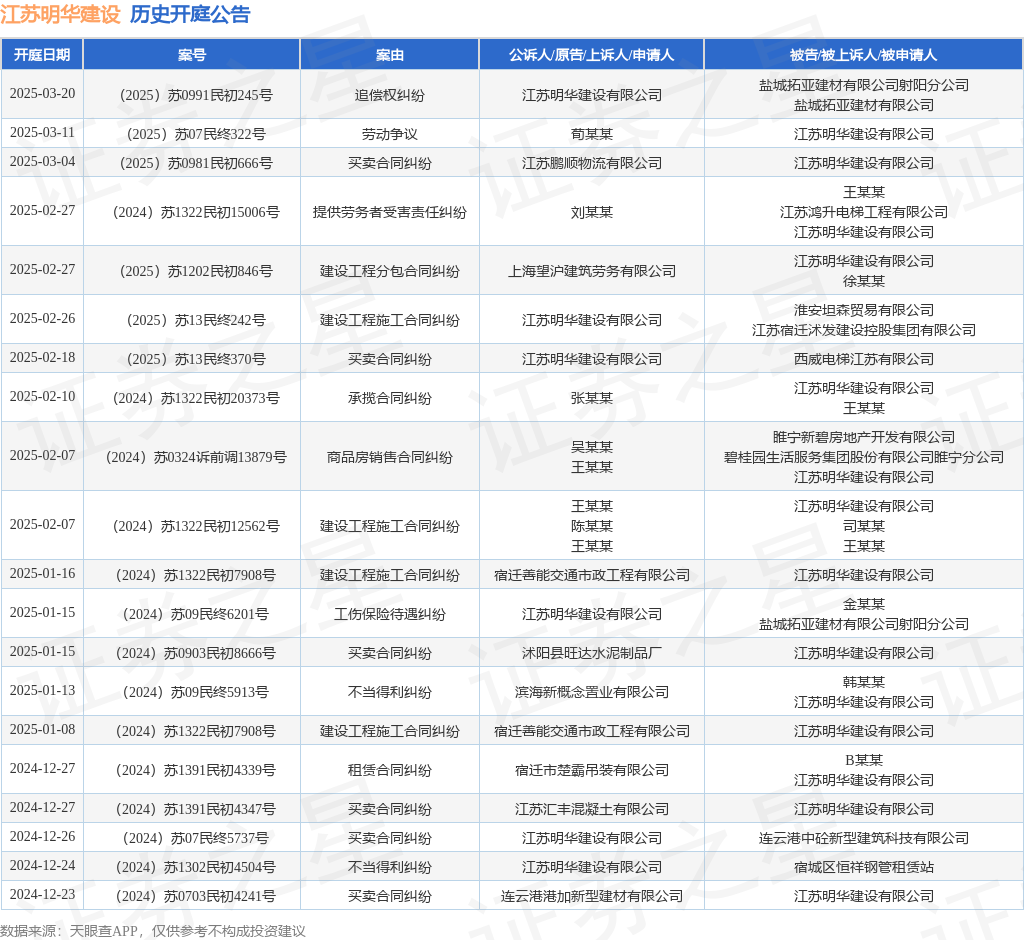Select the date cell 2025-01-13
The height and width of the screenshot is (940, 1024).
pyautogui.click(x=42, y=690)
